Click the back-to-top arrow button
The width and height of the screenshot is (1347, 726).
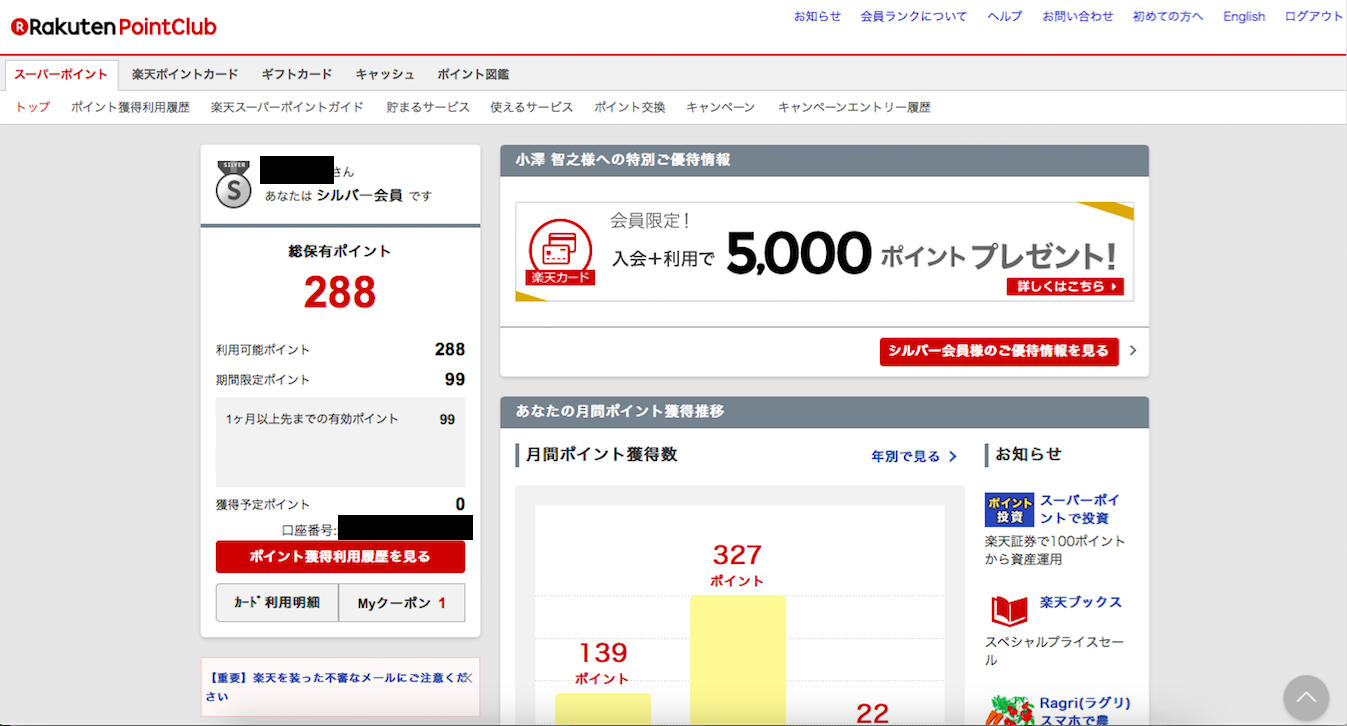pos(1306,698)
